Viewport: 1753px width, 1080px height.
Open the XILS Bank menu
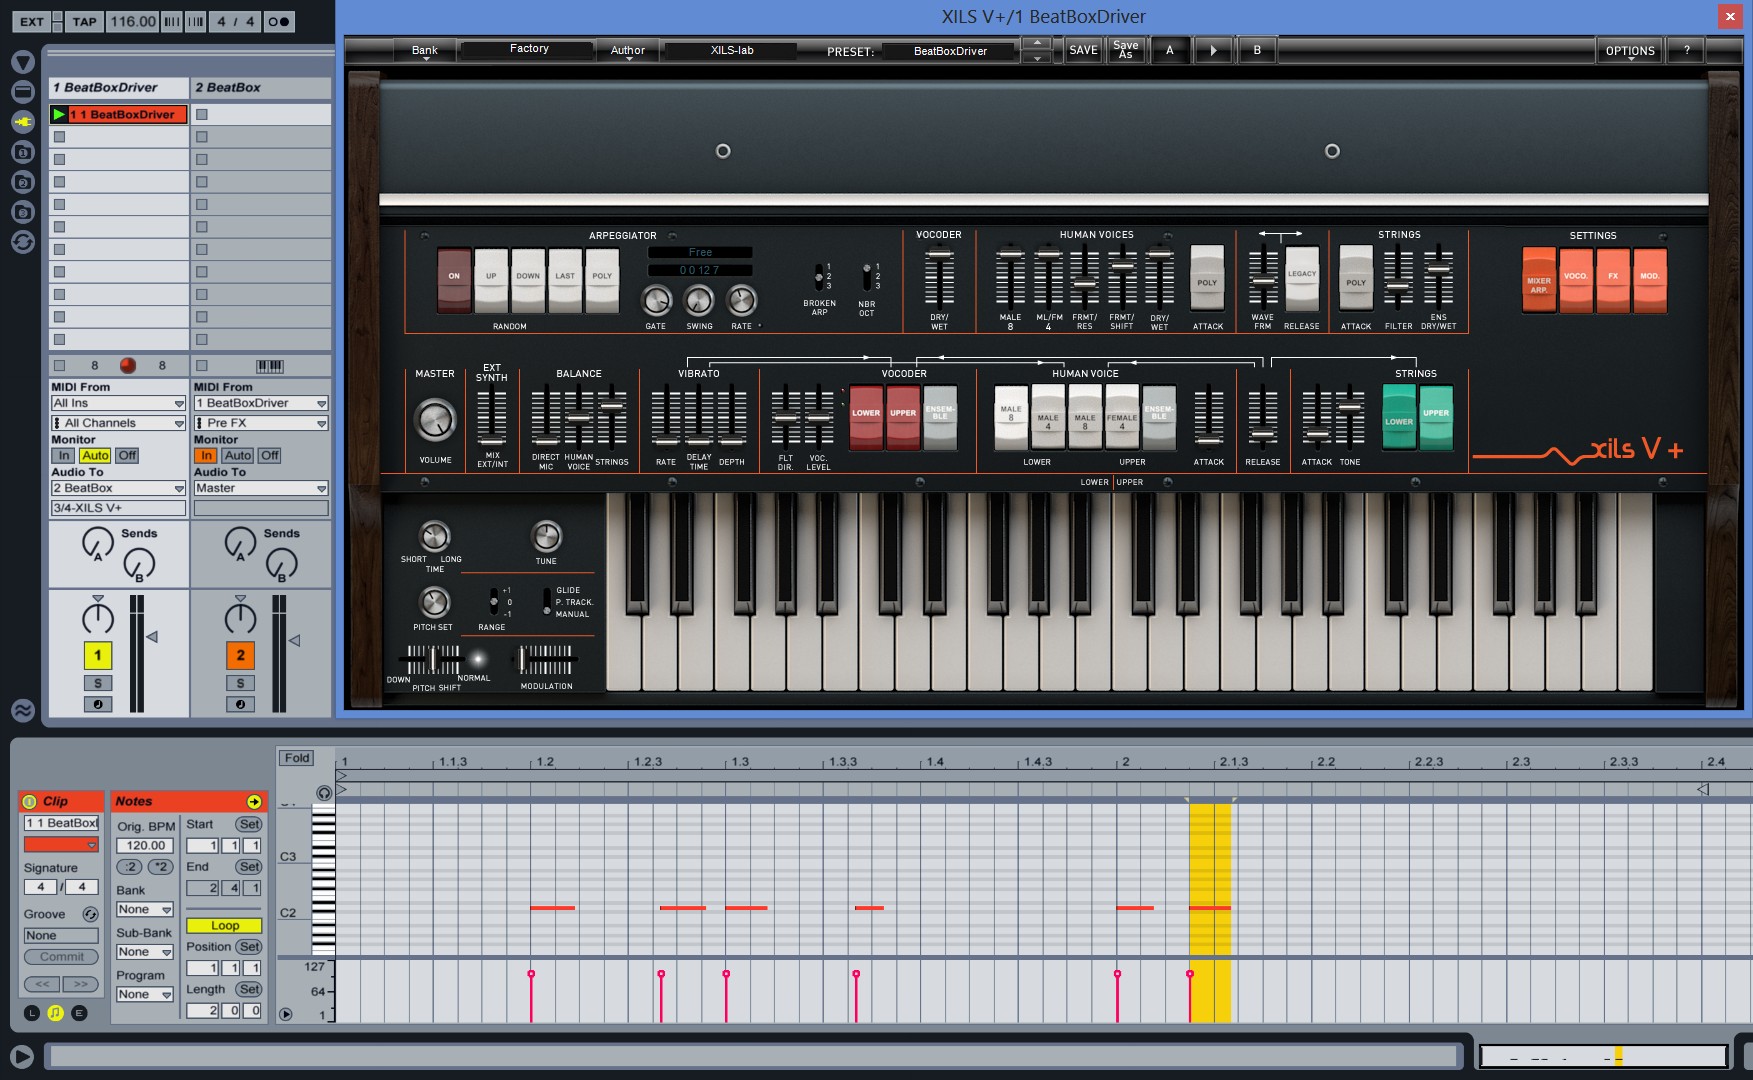424,50
